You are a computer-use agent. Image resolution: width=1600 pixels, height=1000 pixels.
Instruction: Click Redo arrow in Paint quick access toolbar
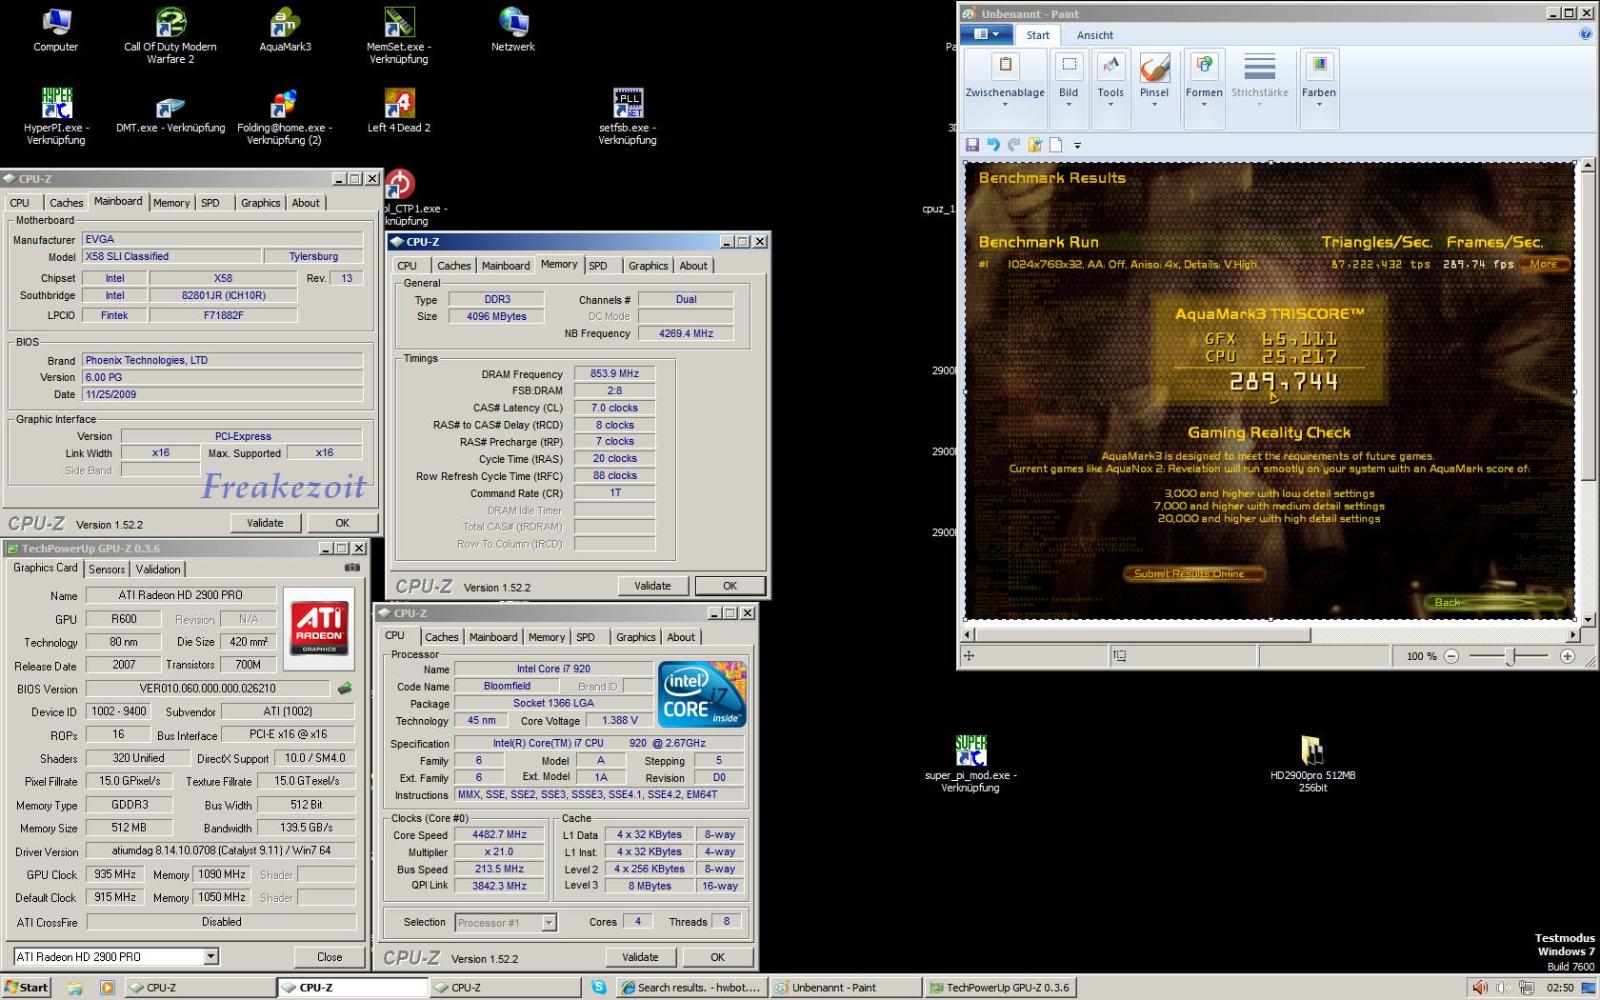click(1014, 145)
